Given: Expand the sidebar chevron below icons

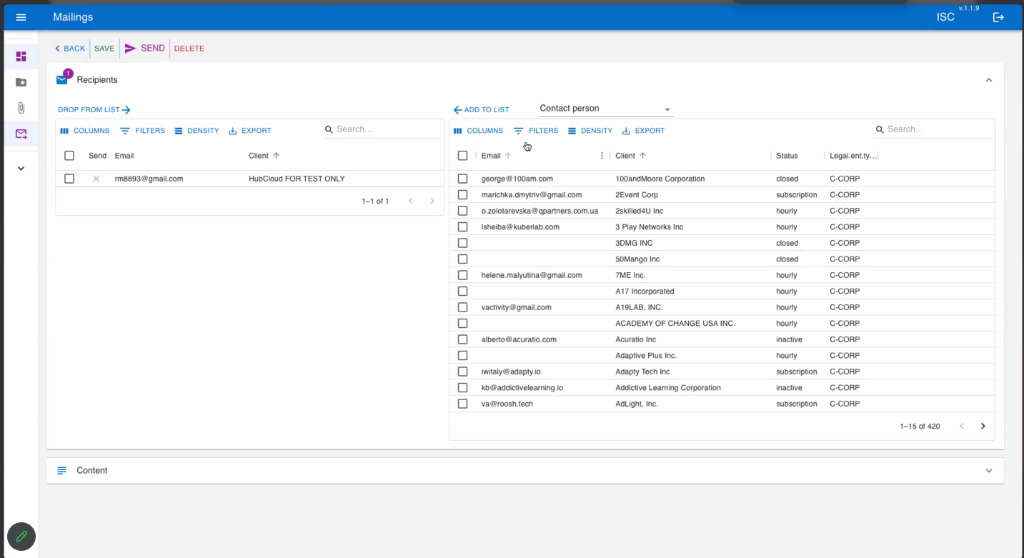Looking at the screenshot, I should point(21,168).
